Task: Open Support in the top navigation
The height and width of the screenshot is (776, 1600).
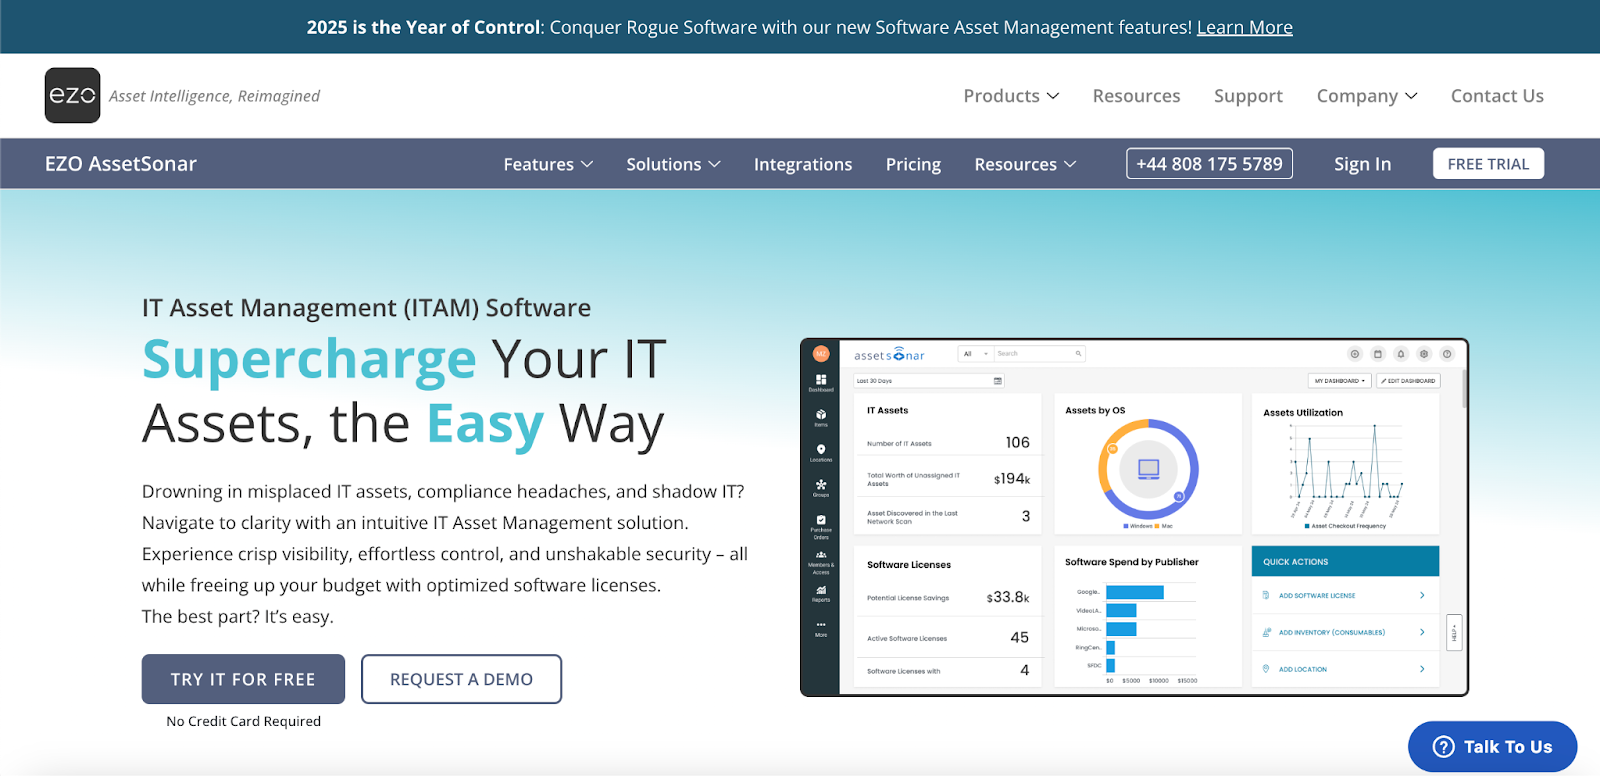Action: coord(1248,96)
